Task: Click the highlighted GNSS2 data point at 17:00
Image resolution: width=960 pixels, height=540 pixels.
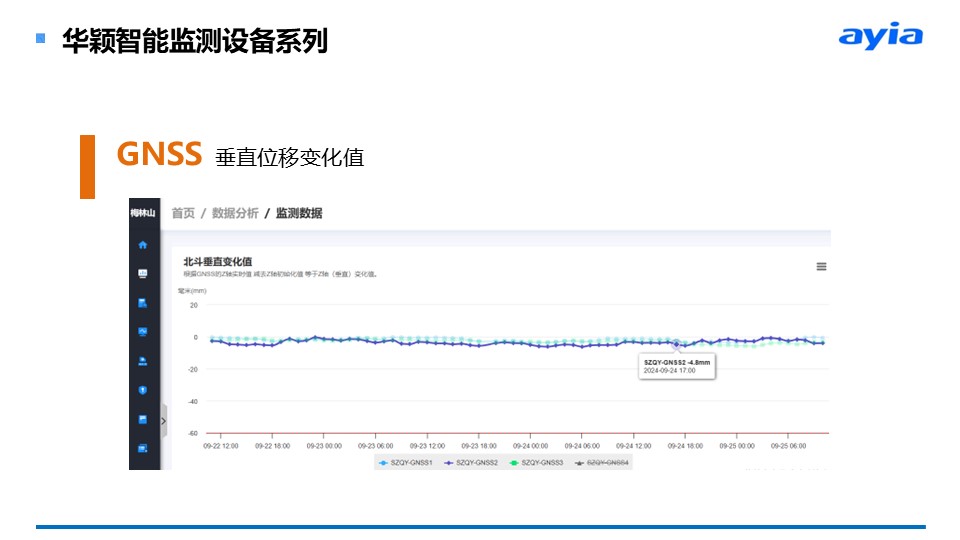Action: [x=676, y=344]
